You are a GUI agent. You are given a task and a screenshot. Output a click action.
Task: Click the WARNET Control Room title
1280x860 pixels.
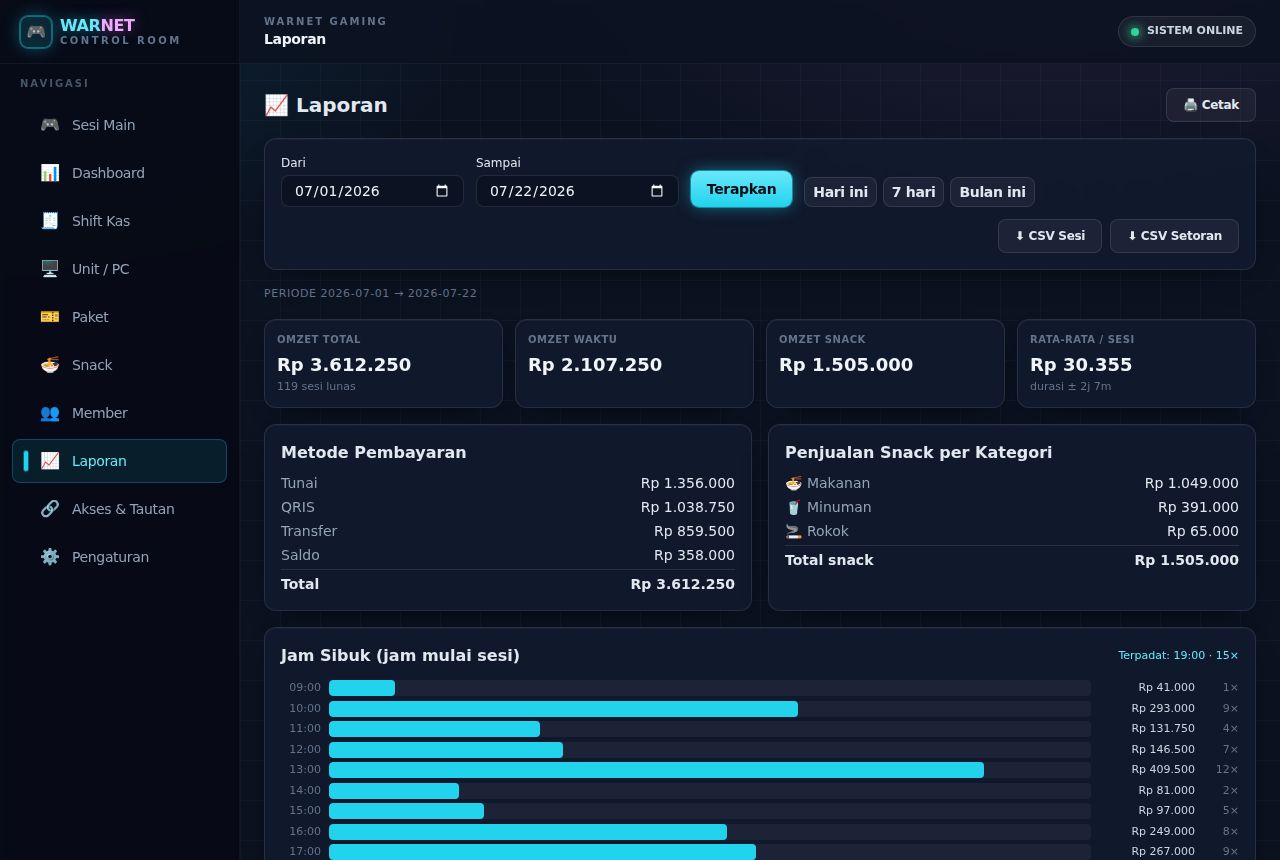(120, 32)
